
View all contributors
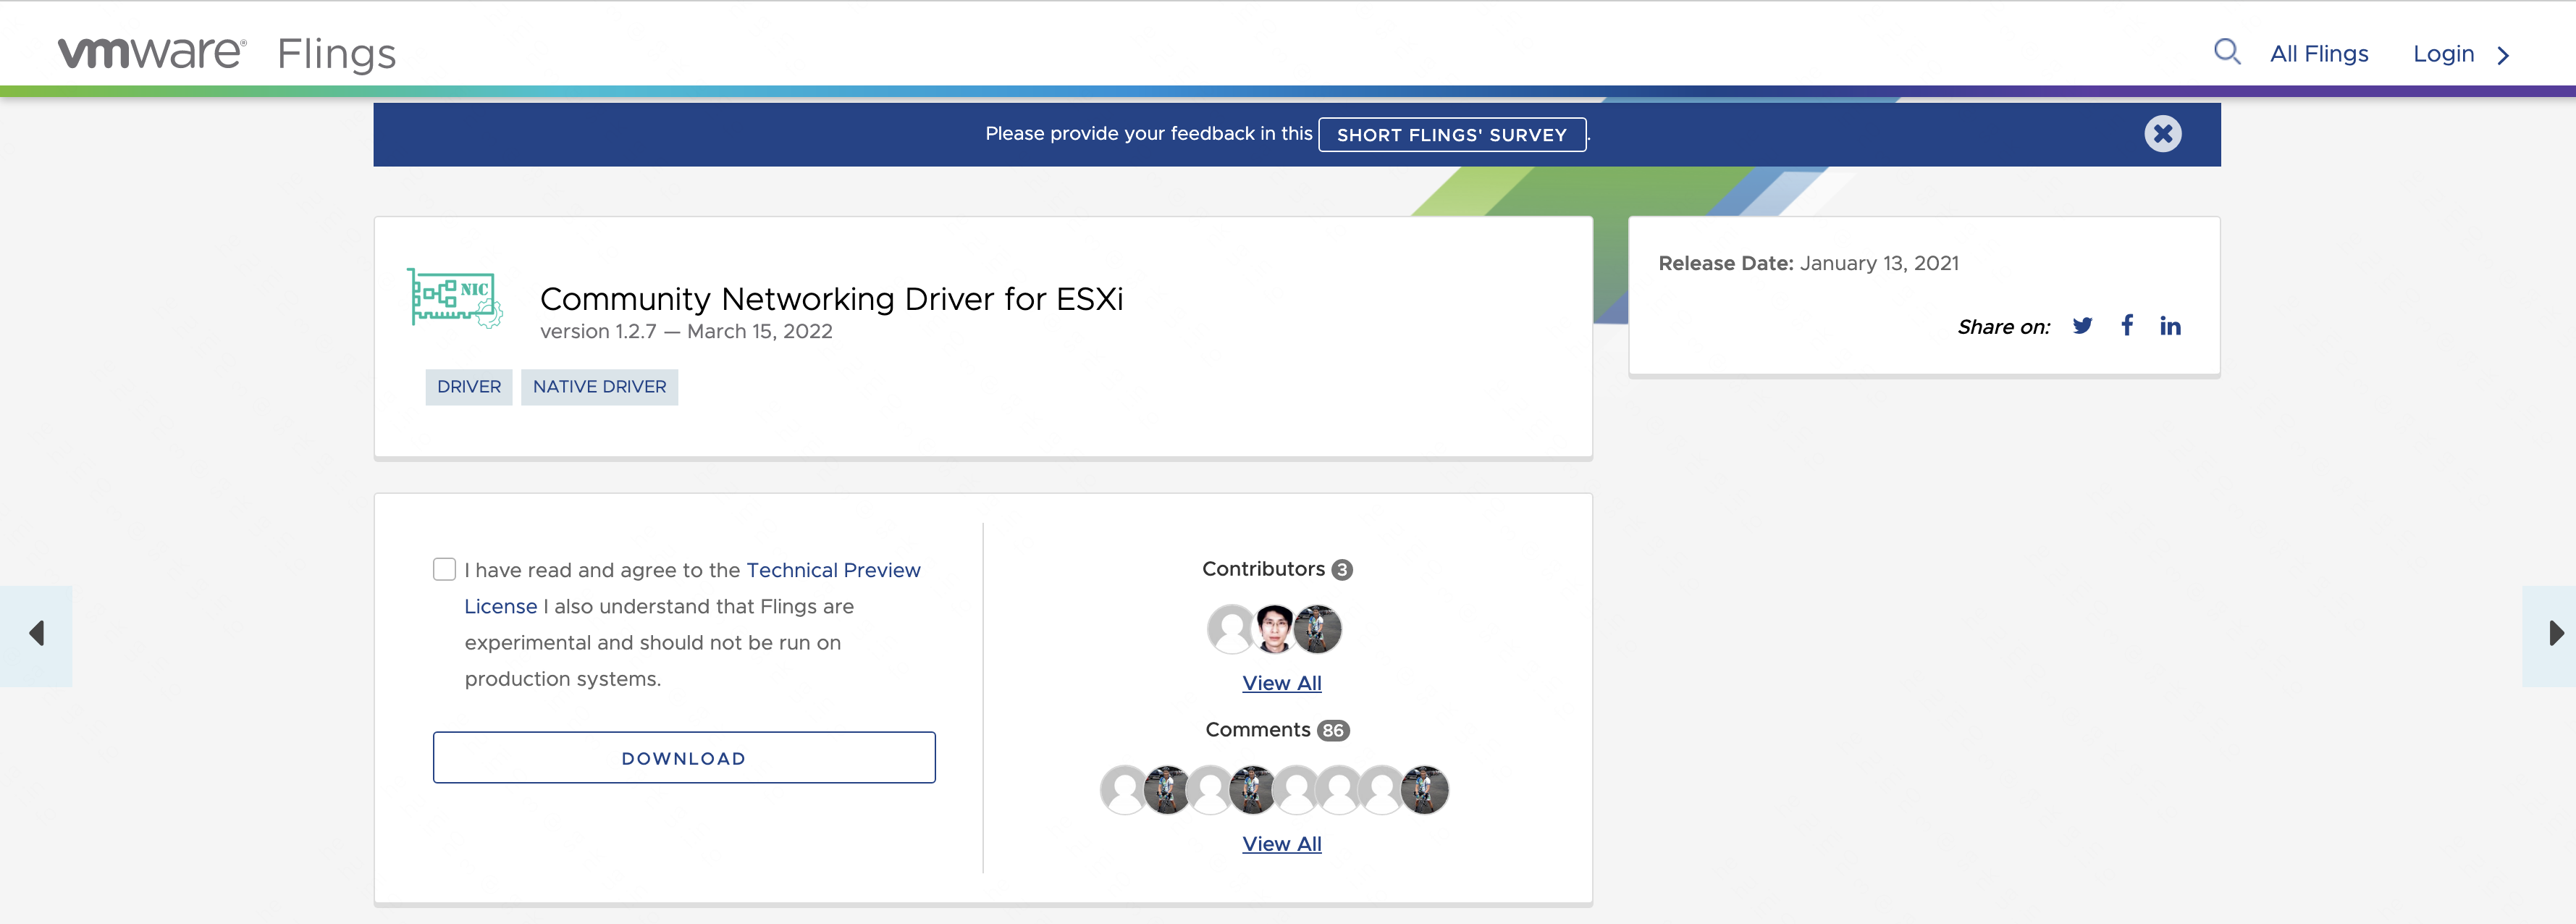pyautogui.click(x=1281, y=684)
